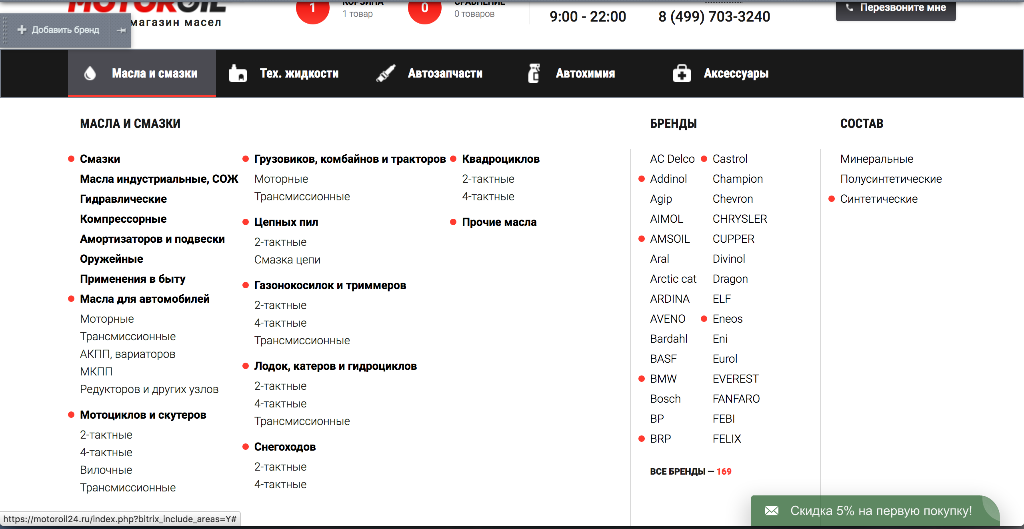Viewport: 1024px width, 529px height.
Task: Click the envelope icon in discount banner
Action: 772,511
